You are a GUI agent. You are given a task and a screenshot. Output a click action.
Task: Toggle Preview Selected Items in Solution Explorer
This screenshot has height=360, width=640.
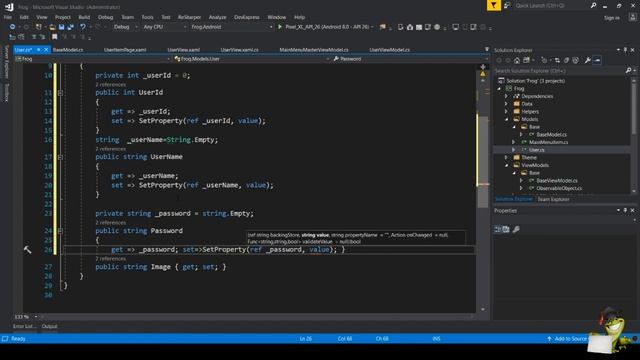(597, 60)
